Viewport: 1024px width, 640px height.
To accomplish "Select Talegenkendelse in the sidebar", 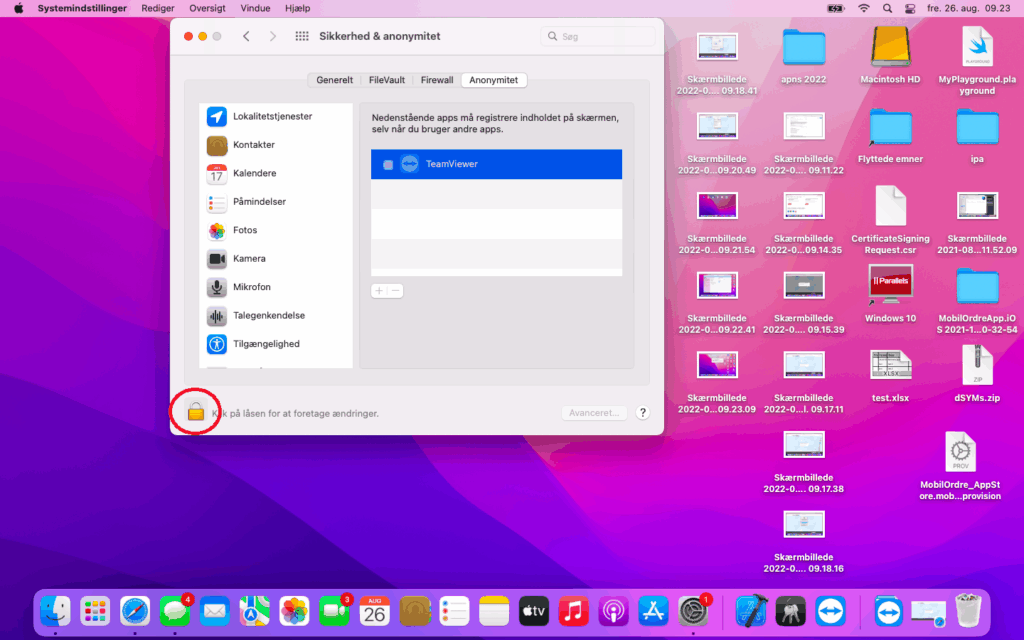I will click(268, 316).
